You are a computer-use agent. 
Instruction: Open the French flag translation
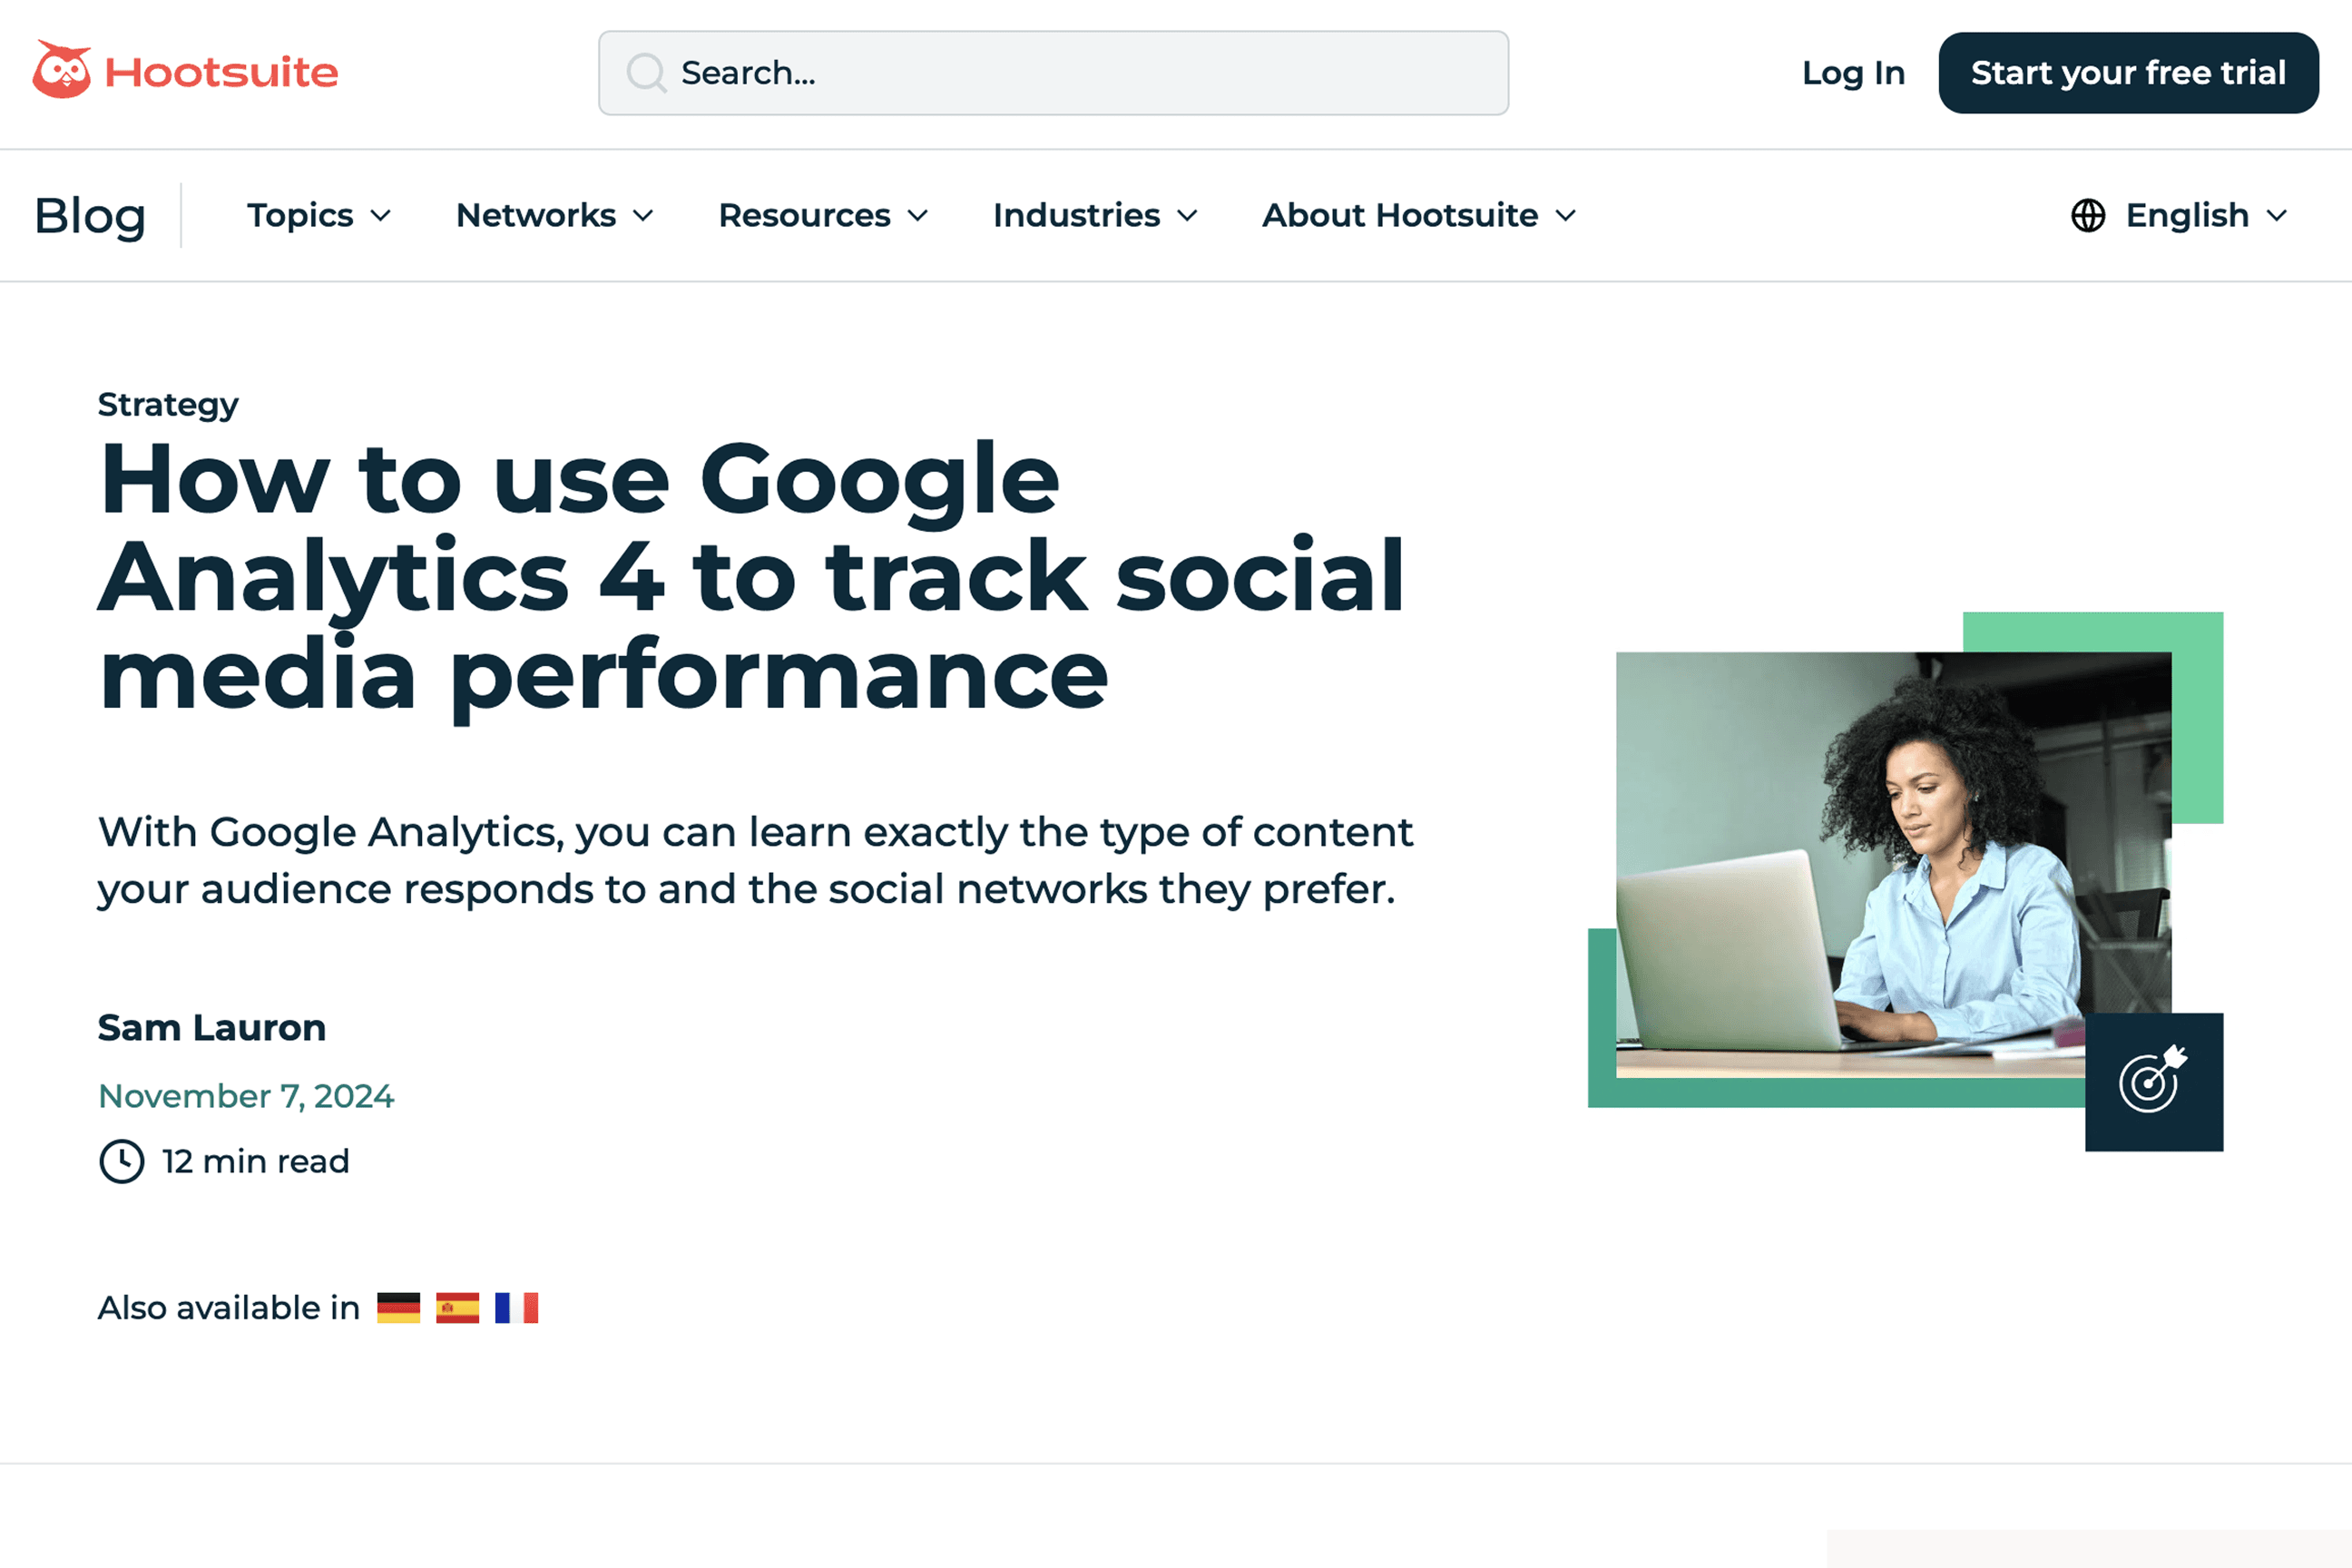tap(516, 1308)
